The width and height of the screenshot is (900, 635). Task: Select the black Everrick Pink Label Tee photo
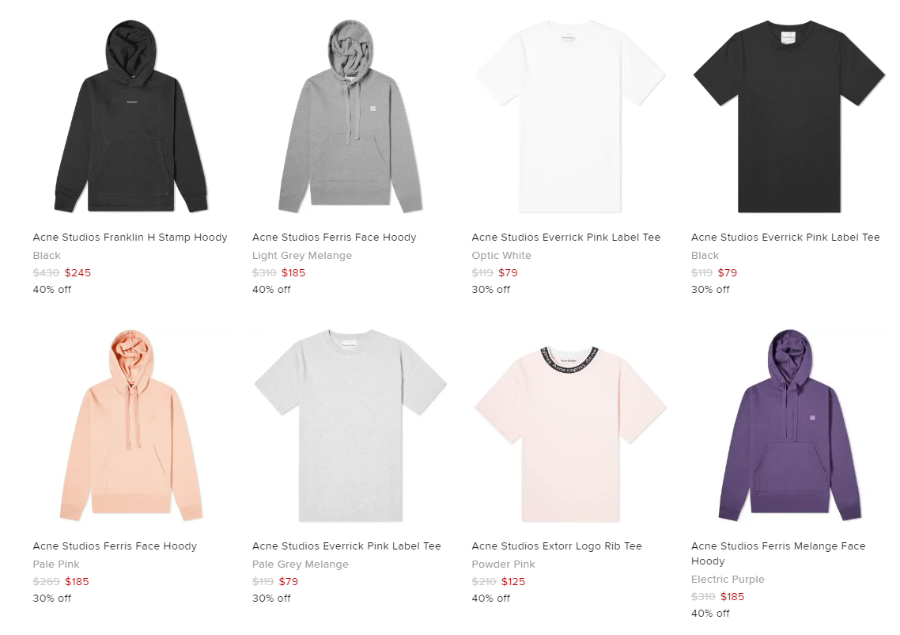click(789, 117)
